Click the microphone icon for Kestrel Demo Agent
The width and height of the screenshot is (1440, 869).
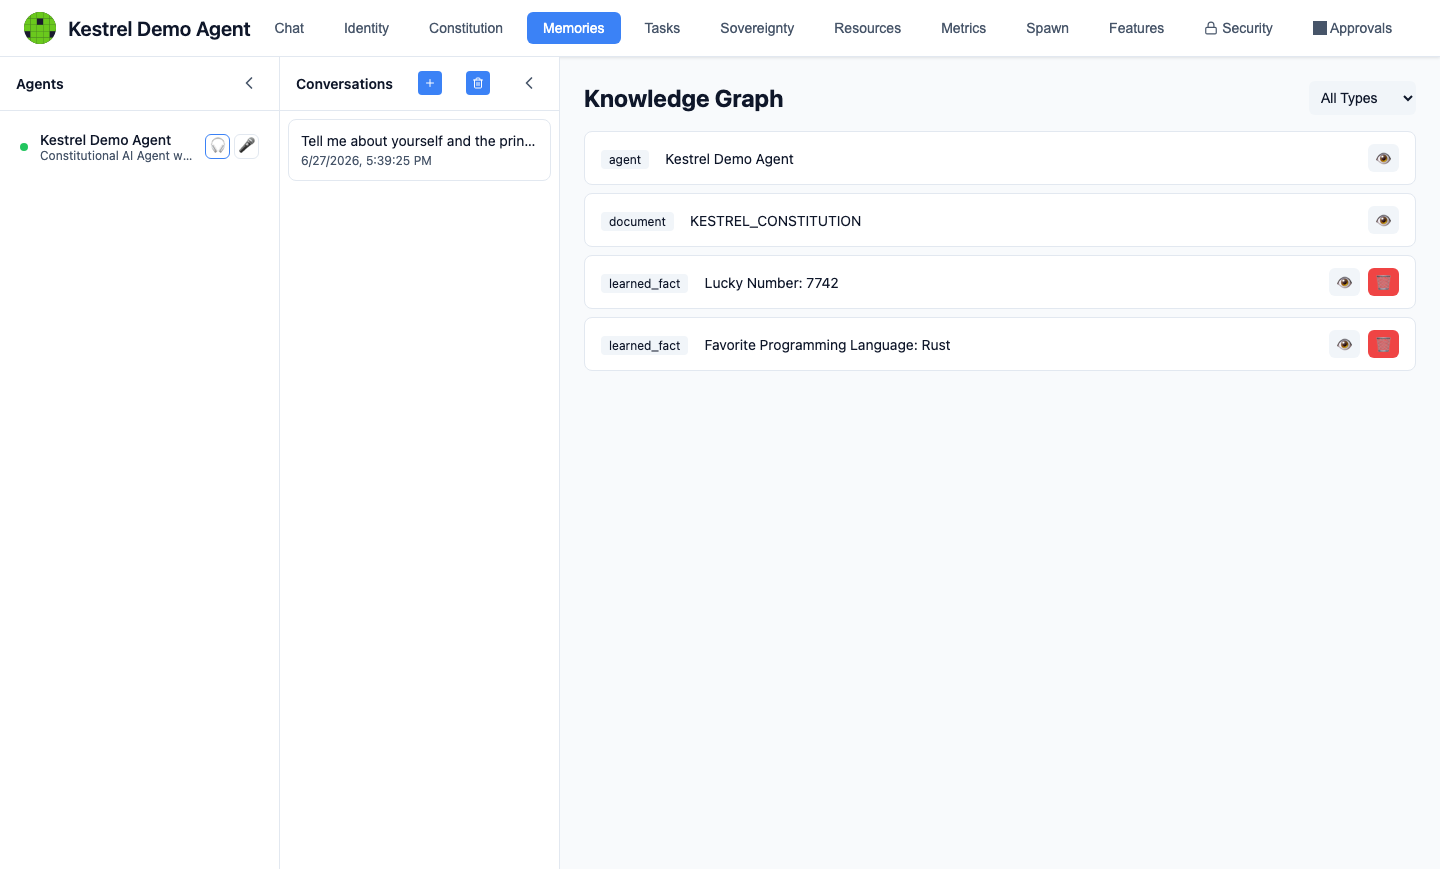point(247,146)
